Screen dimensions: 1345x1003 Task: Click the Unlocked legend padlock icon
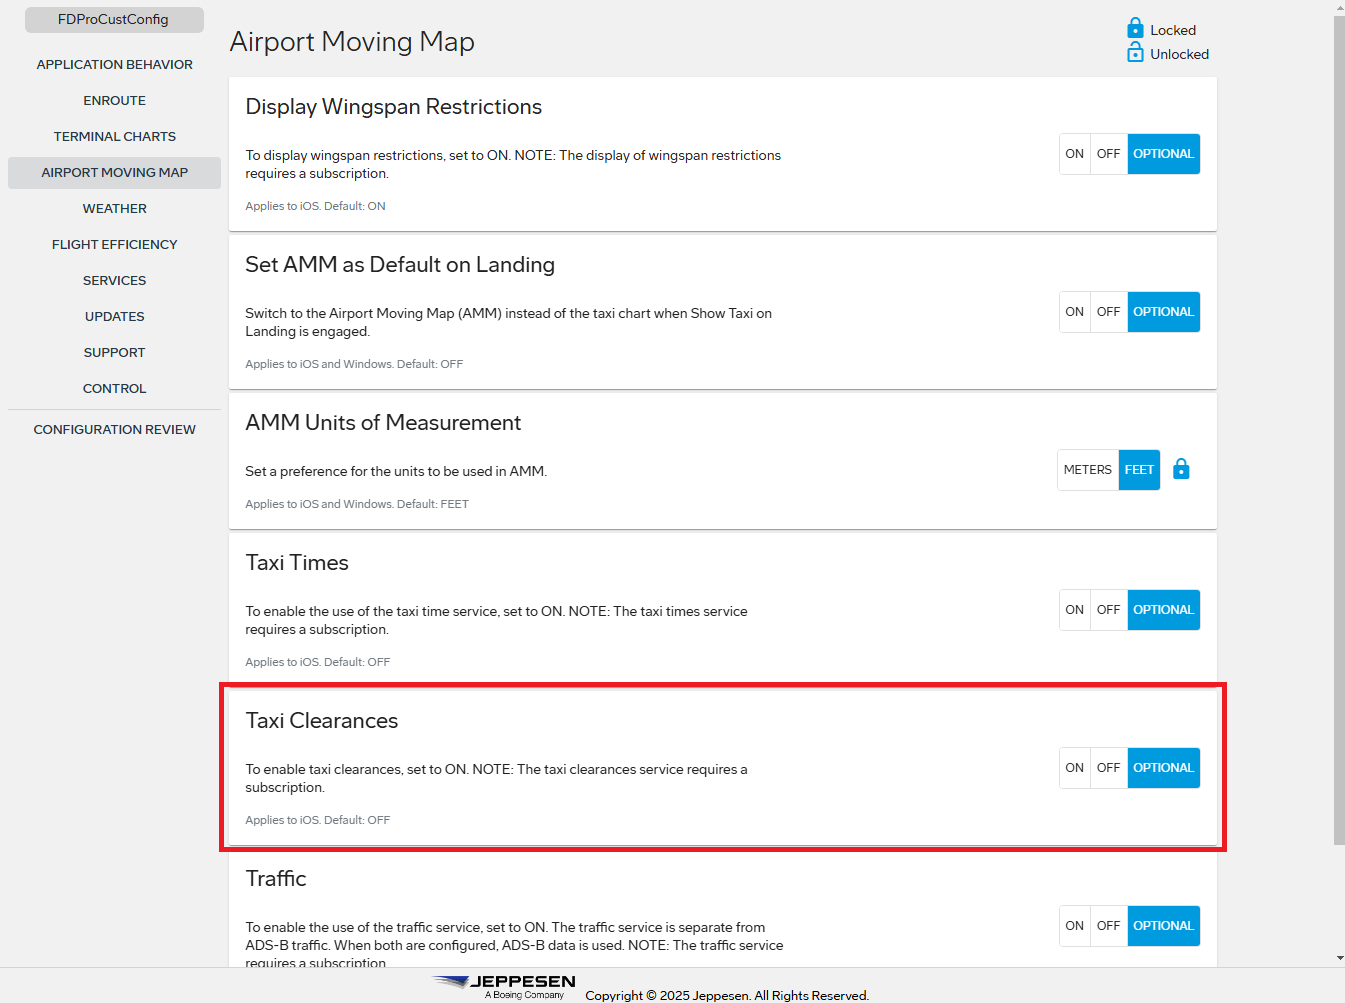coord(1135,53)
